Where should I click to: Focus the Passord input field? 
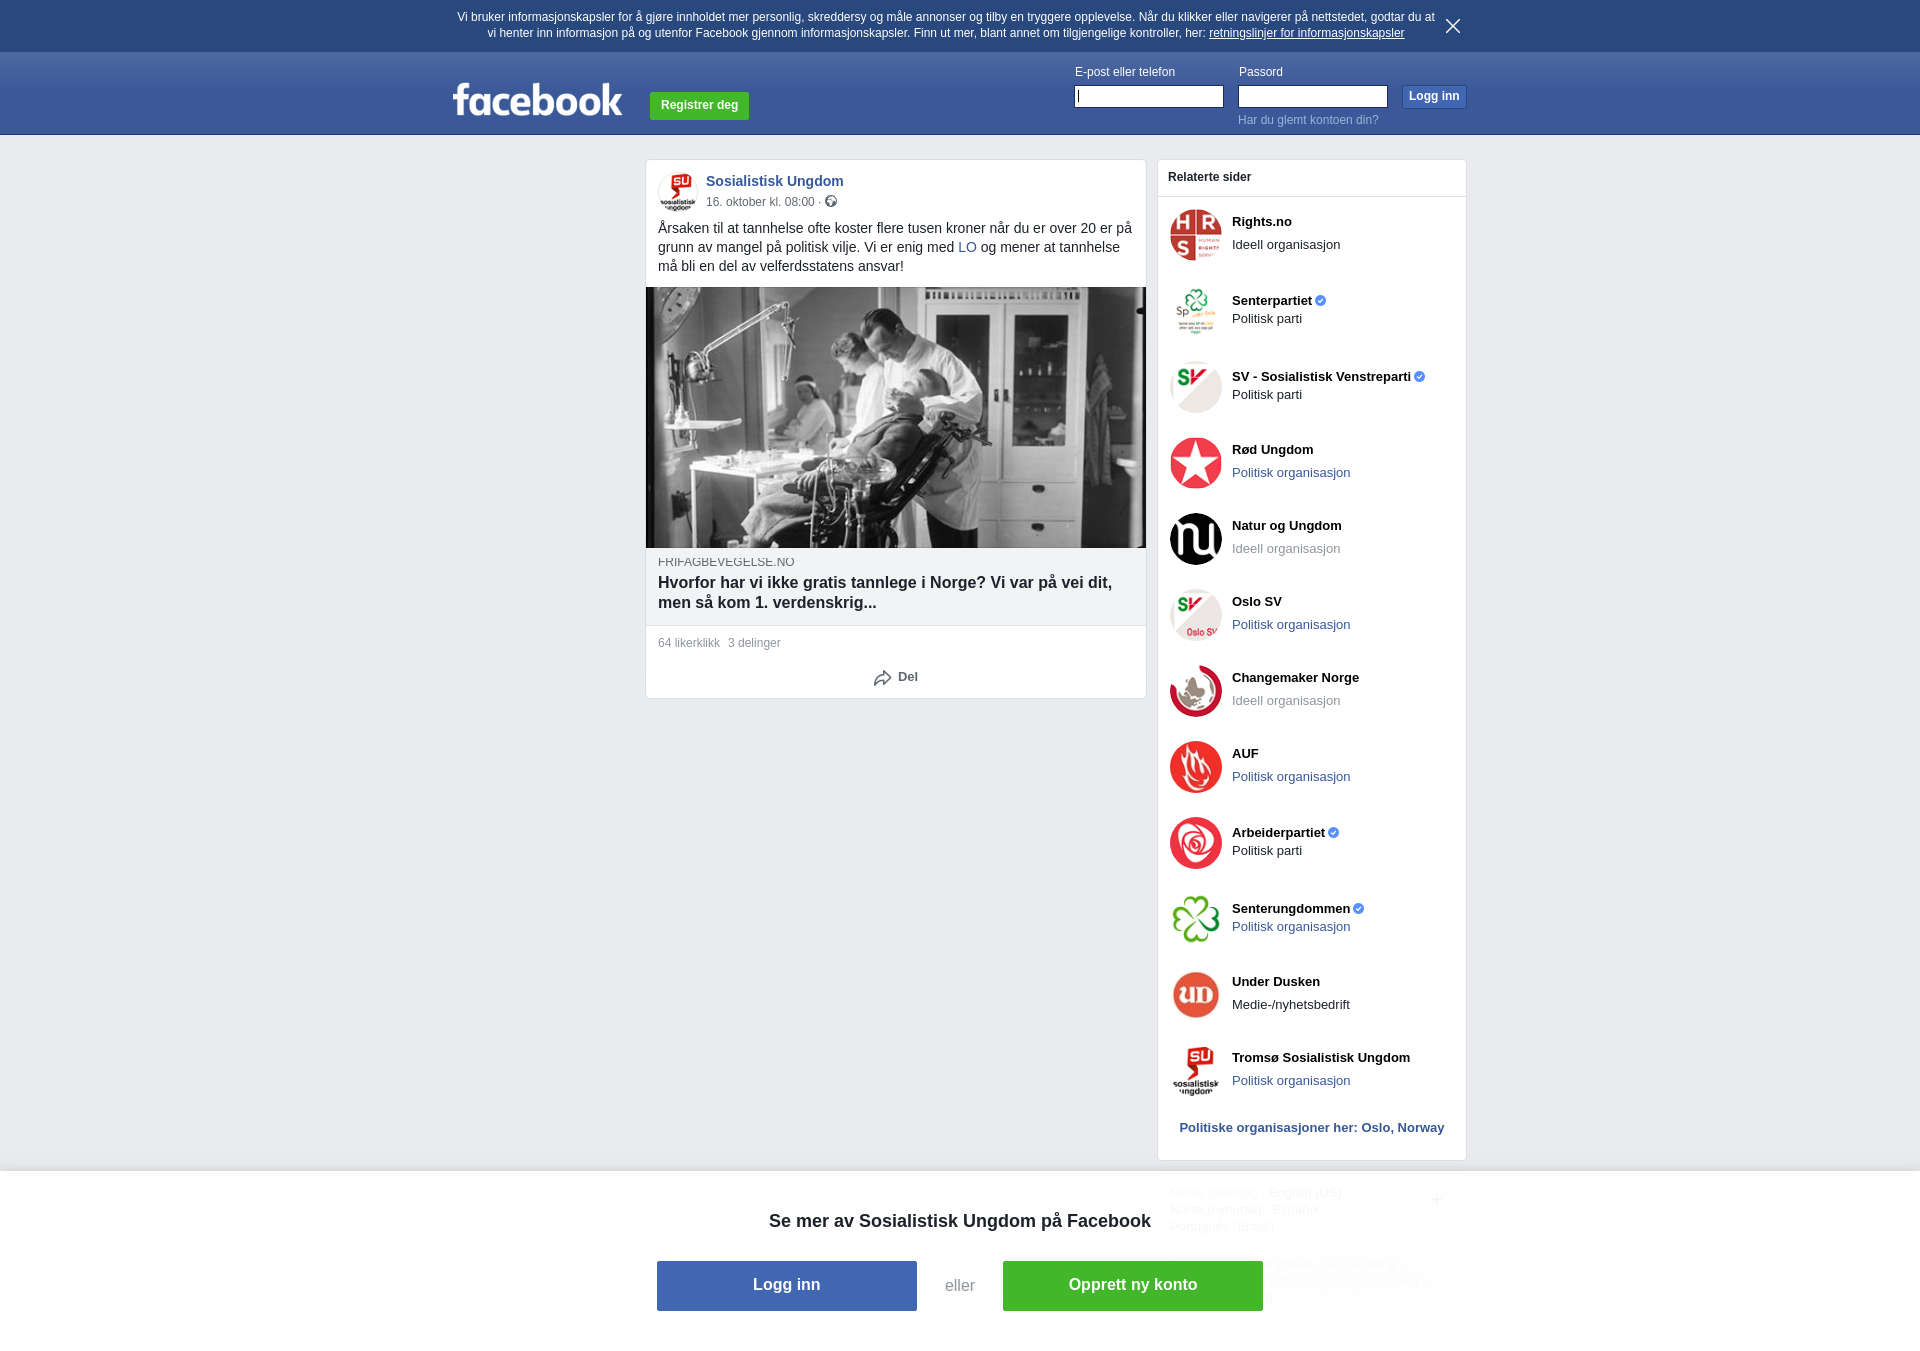(1313, 96)
